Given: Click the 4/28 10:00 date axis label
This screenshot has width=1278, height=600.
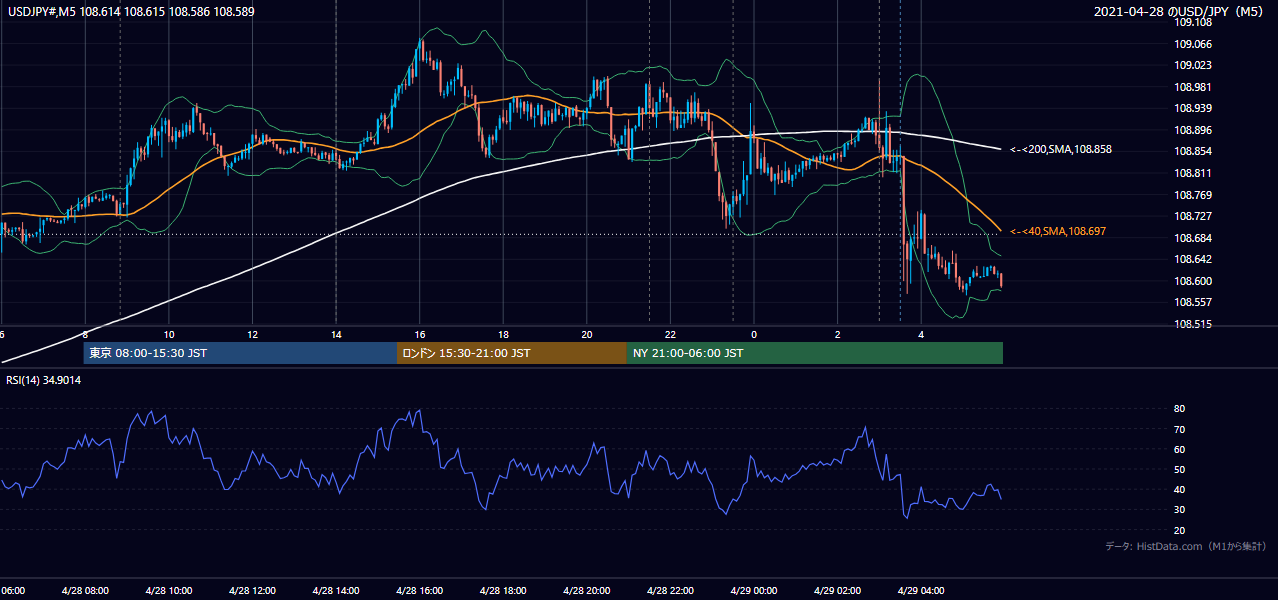Looking at the screenshot, I should point(168,591).
